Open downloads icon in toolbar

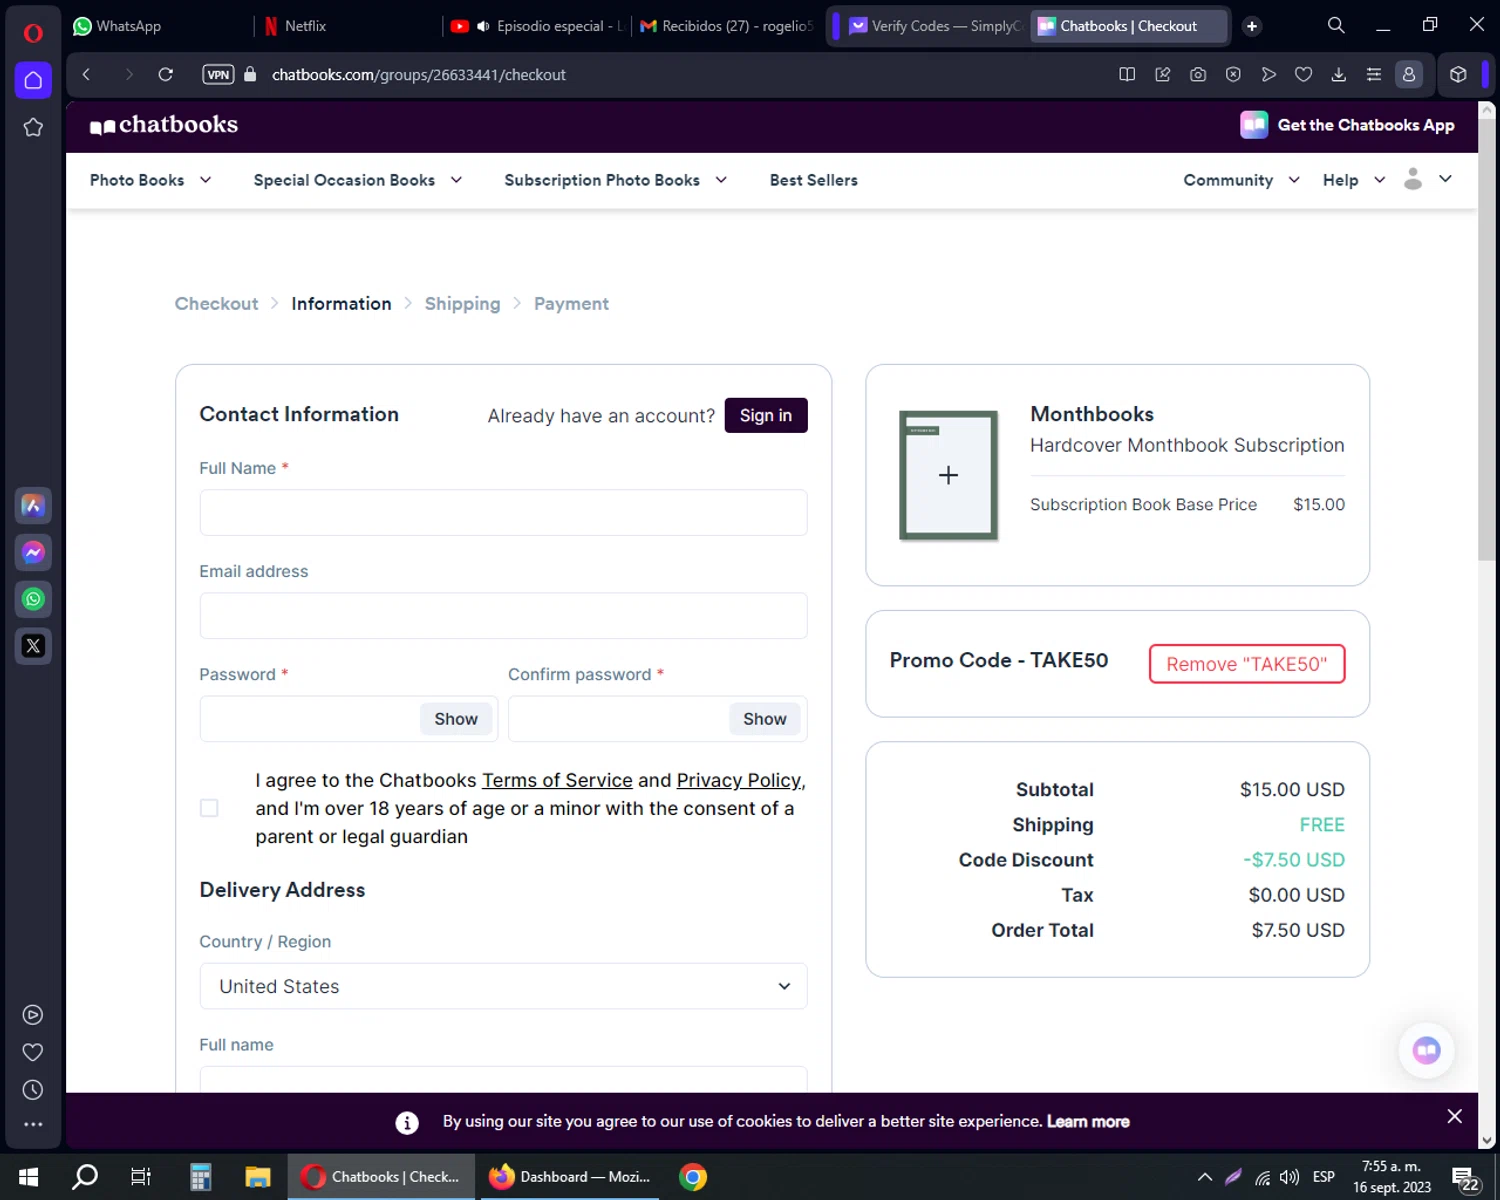pyautogui.click(x=1338, y=74)
